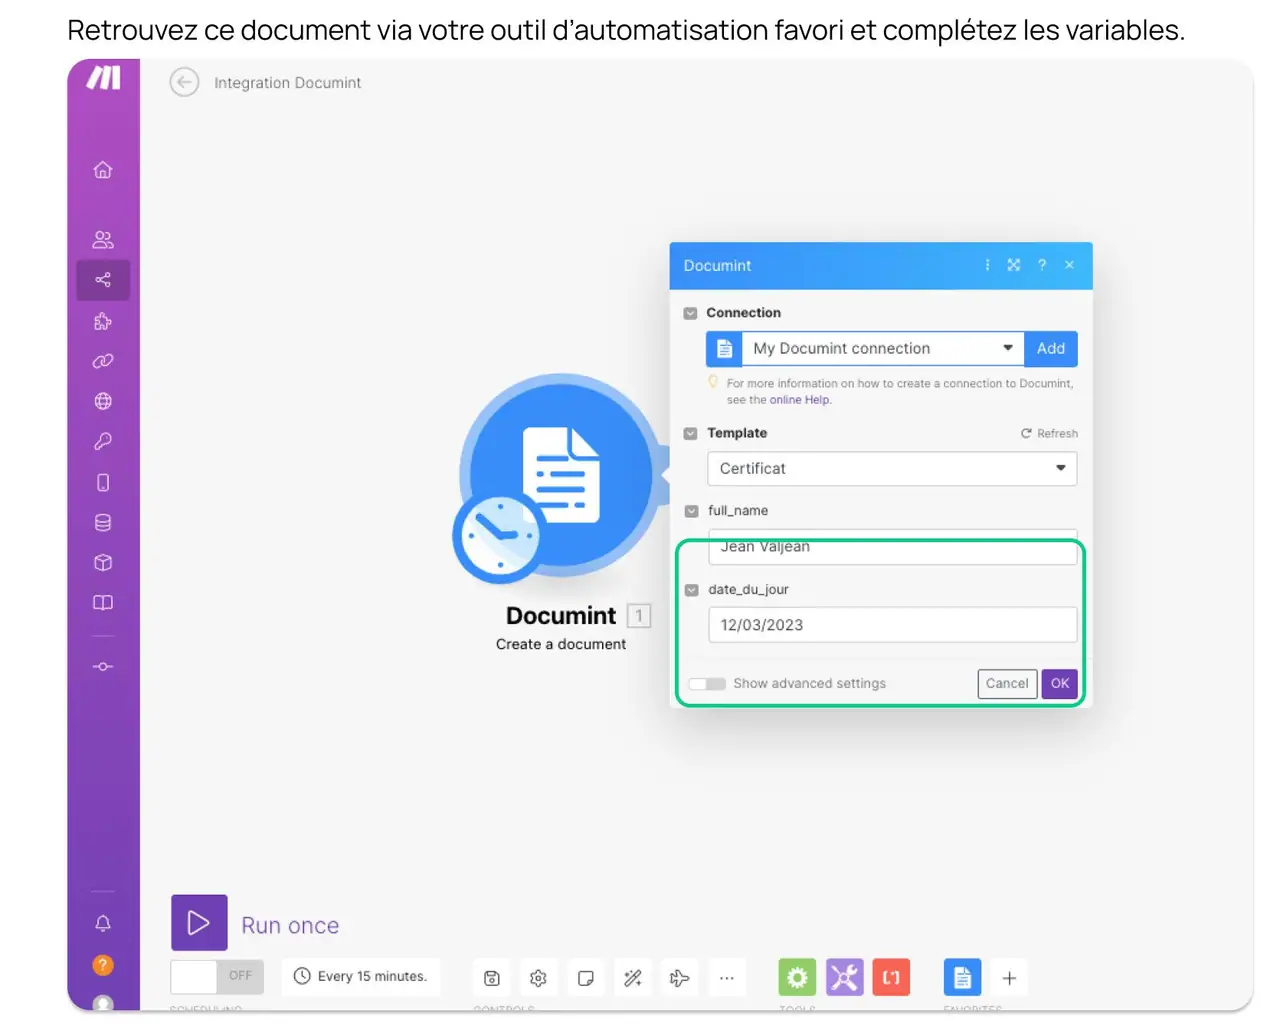This screenshot has width=1280, height=1033.
Task: Click the full_name field with Jean Valjean
Action: 892,547
